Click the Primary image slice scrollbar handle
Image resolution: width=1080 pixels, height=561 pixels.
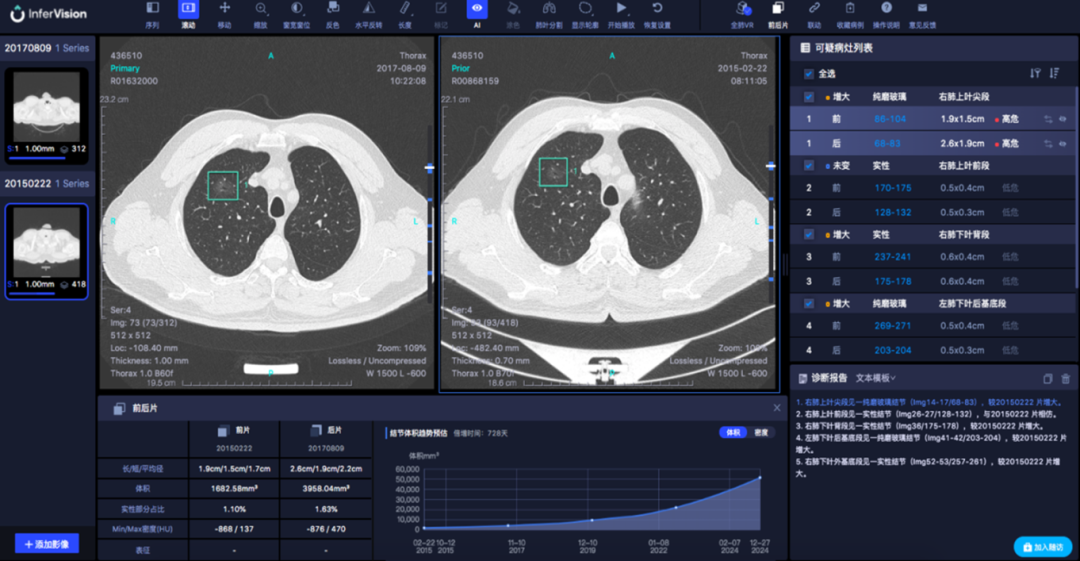click(x=430, y=167)
